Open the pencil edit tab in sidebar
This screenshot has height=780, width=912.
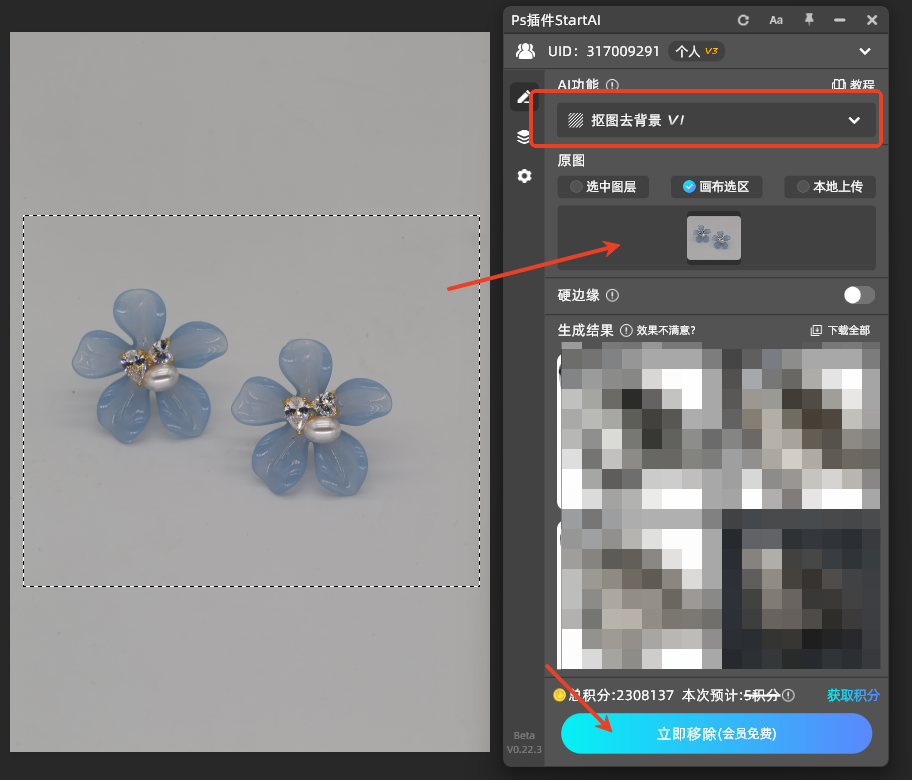point(523,97)
